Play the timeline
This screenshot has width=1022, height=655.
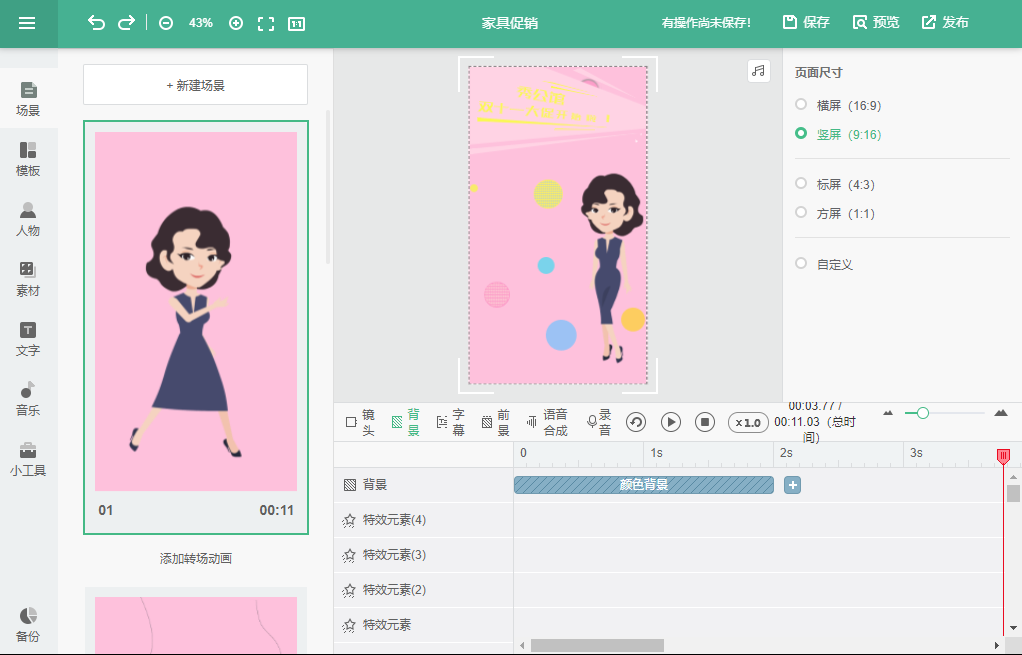(x=671, y=422)
